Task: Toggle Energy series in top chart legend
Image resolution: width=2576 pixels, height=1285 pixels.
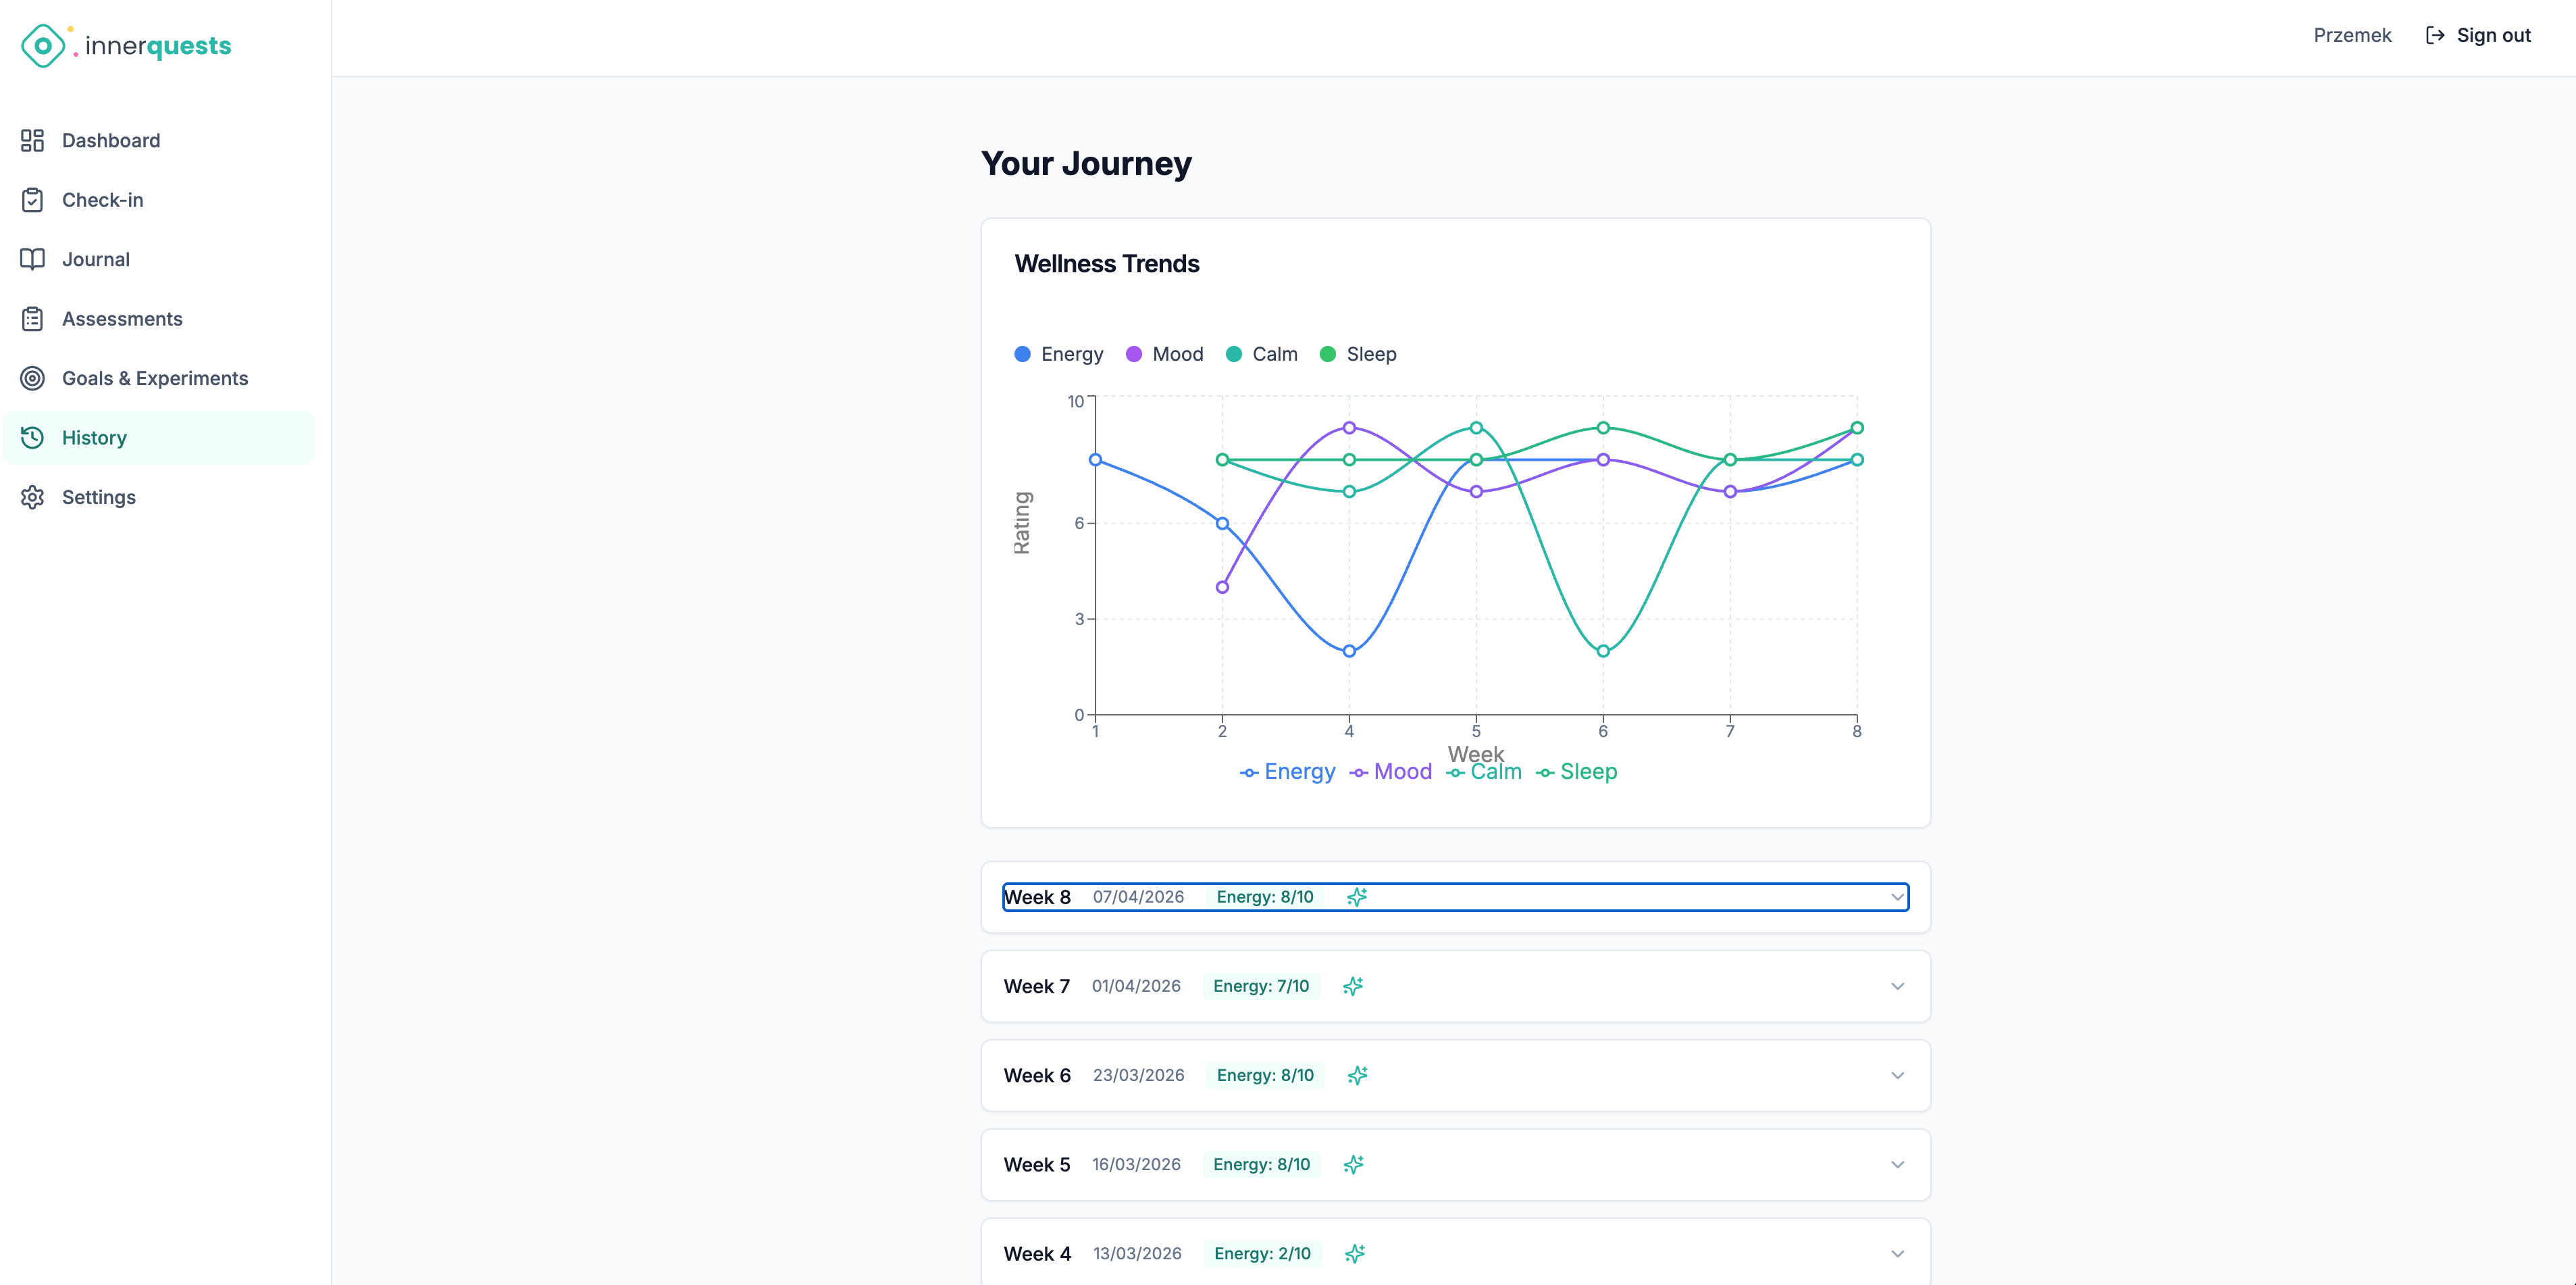Action: pyautogui.click(x=1059, y=354)
